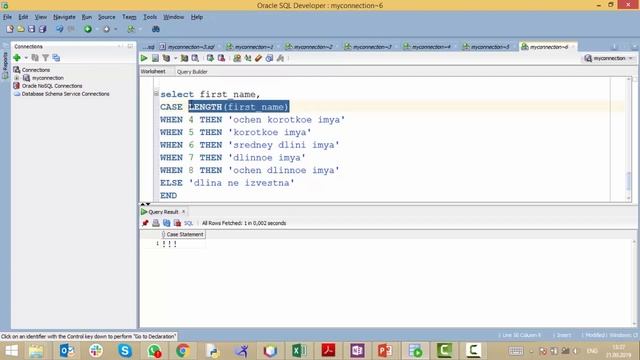The image size is (640, 360).
Task: Click the worksheet vertical scrollbar thumb
Action: pos(629,180)
